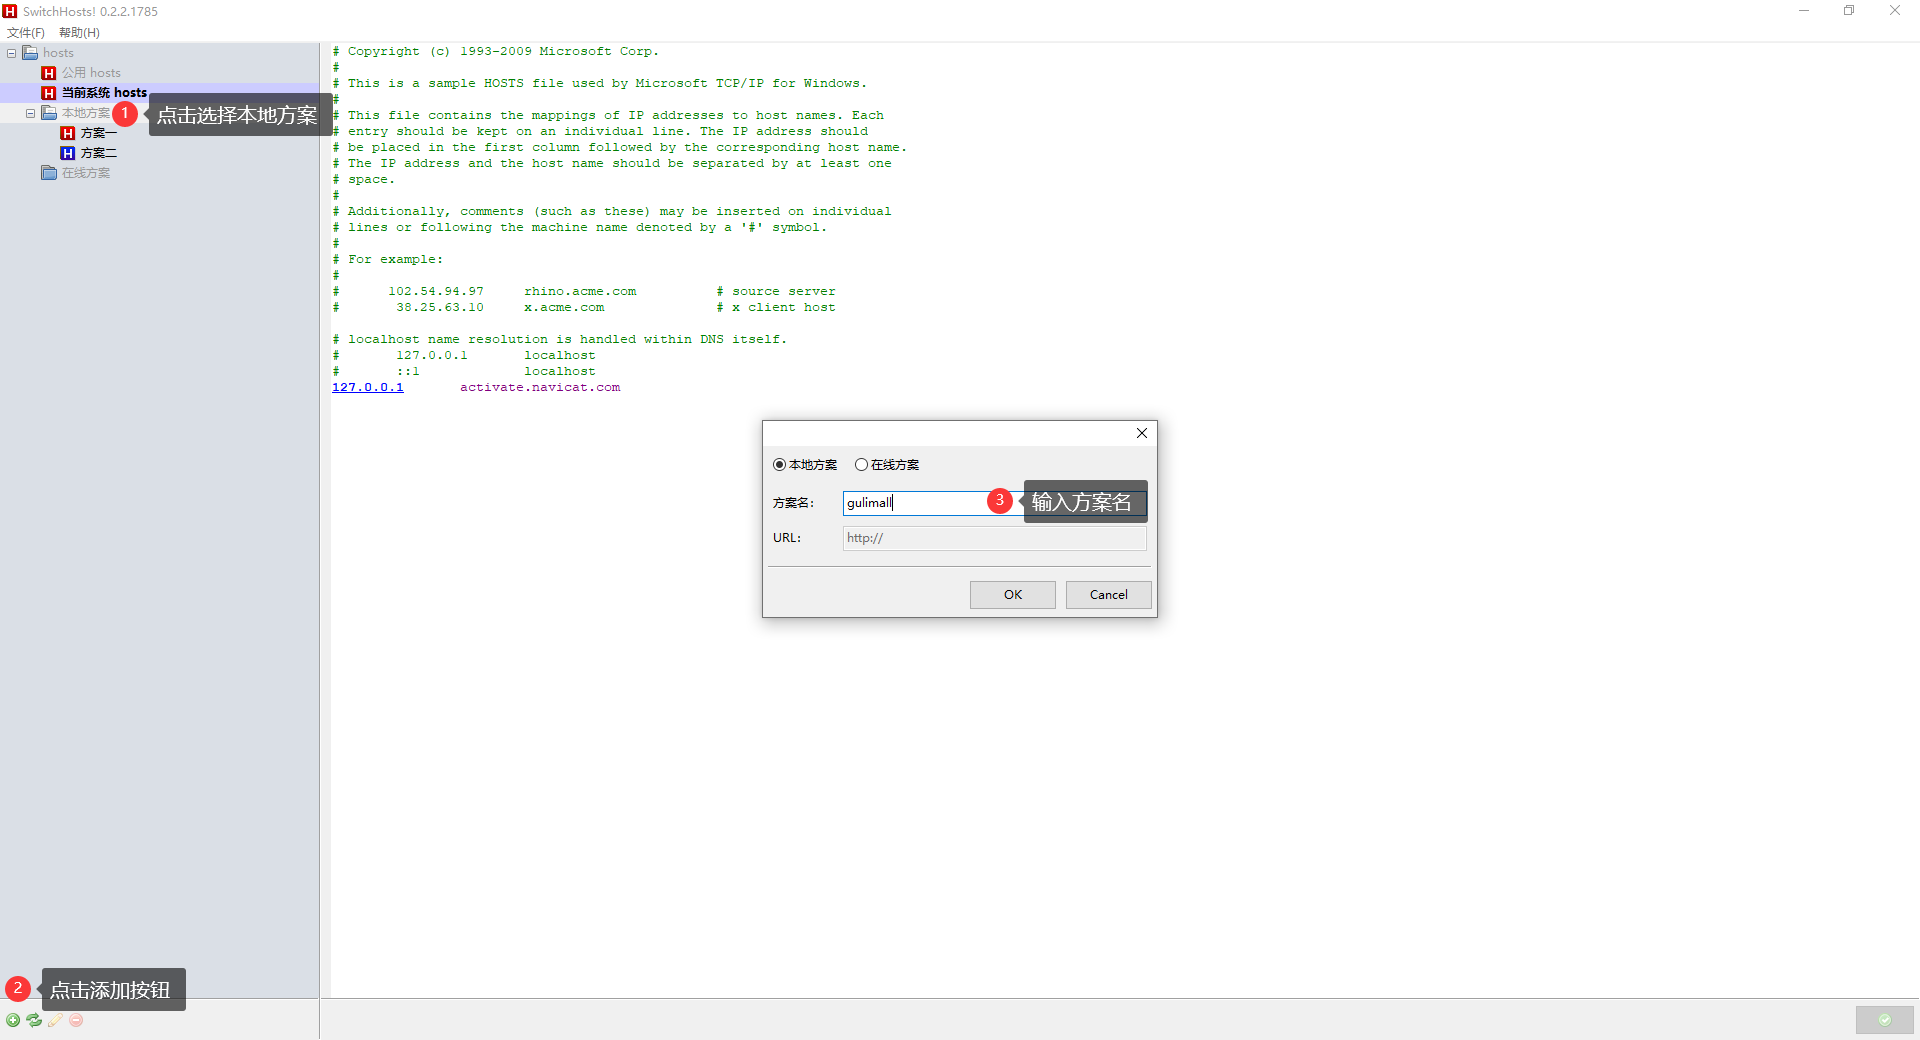Select the 在线方案 radio button
The image size is (1920, 1040).
861,465
